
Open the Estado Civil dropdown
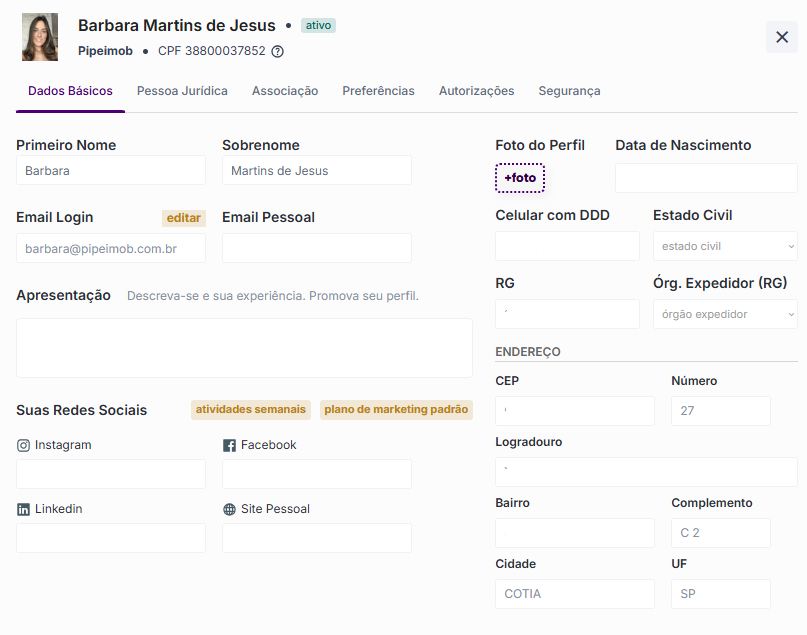click(x=725, y=246)
